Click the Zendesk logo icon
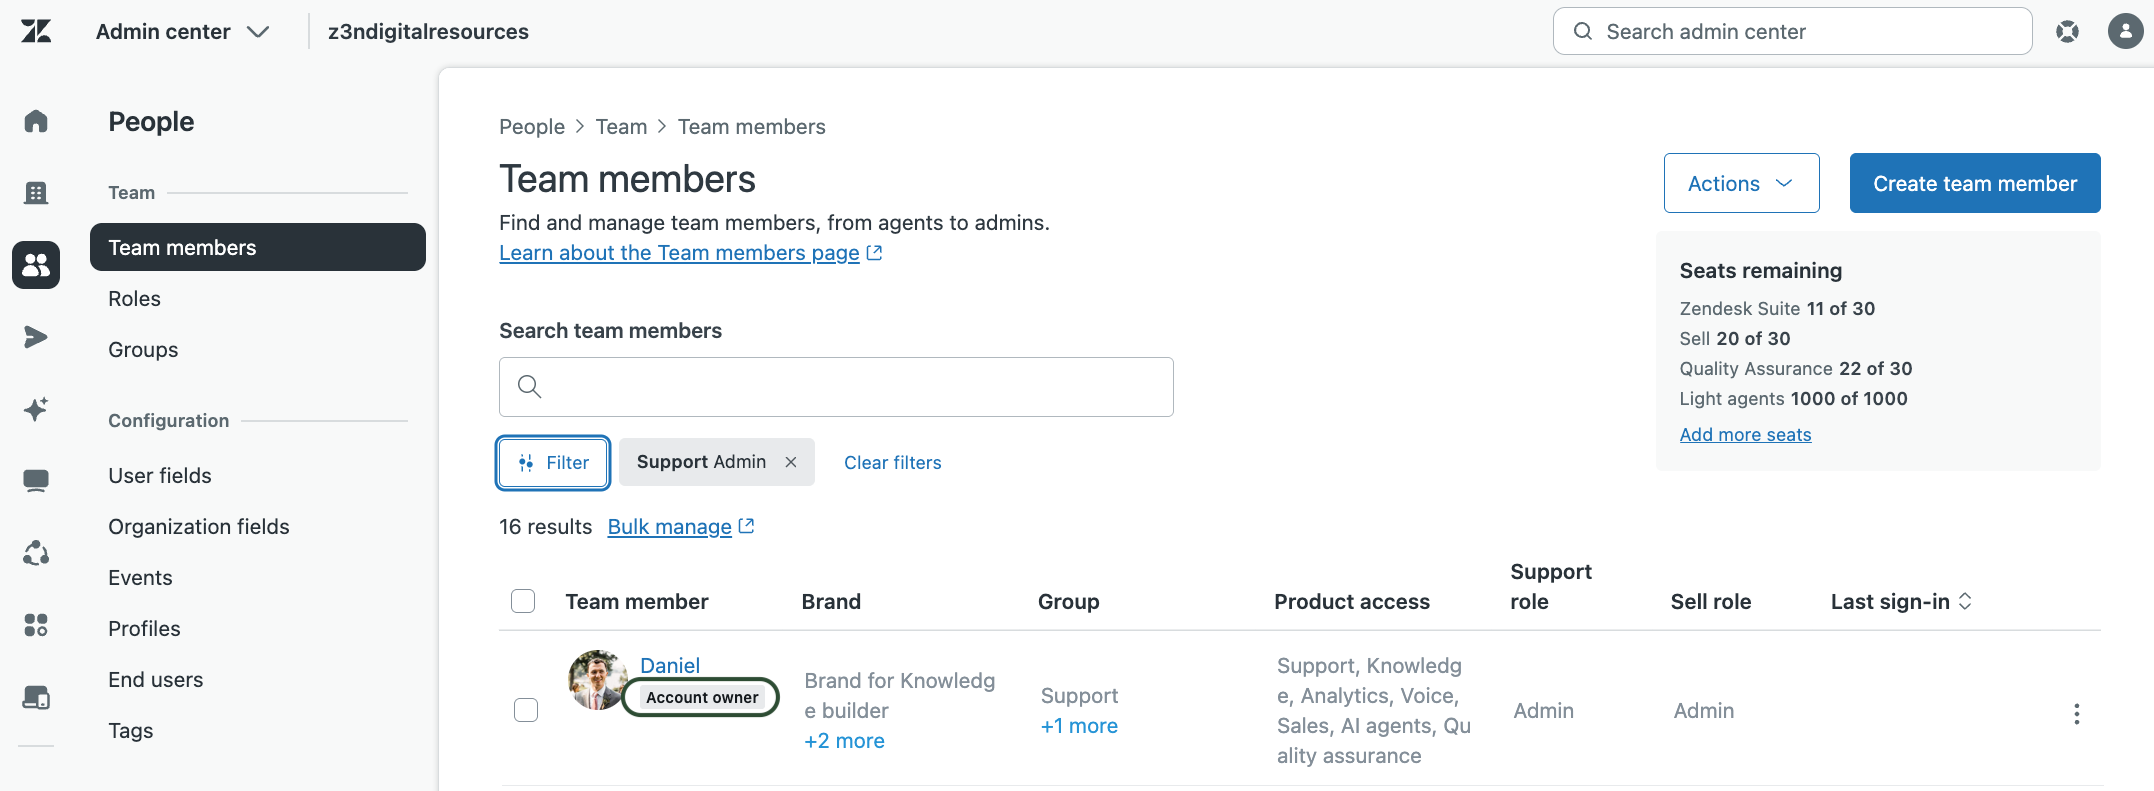Image resolution: width=2154 pixels, height=791 pixels. [36, 31]
